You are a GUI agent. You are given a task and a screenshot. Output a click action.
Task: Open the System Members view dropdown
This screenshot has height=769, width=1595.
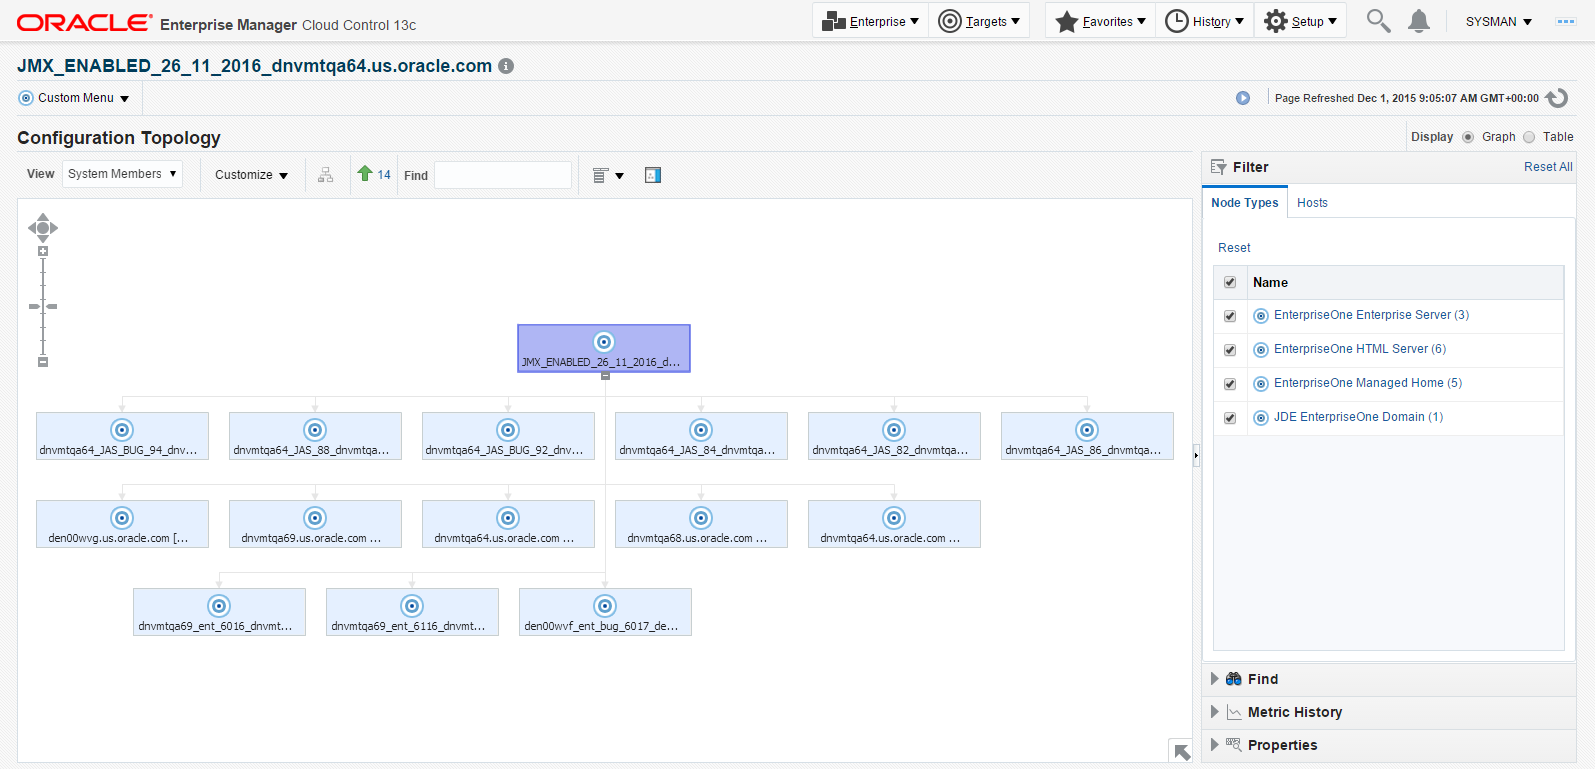click(x=122, y=174)
